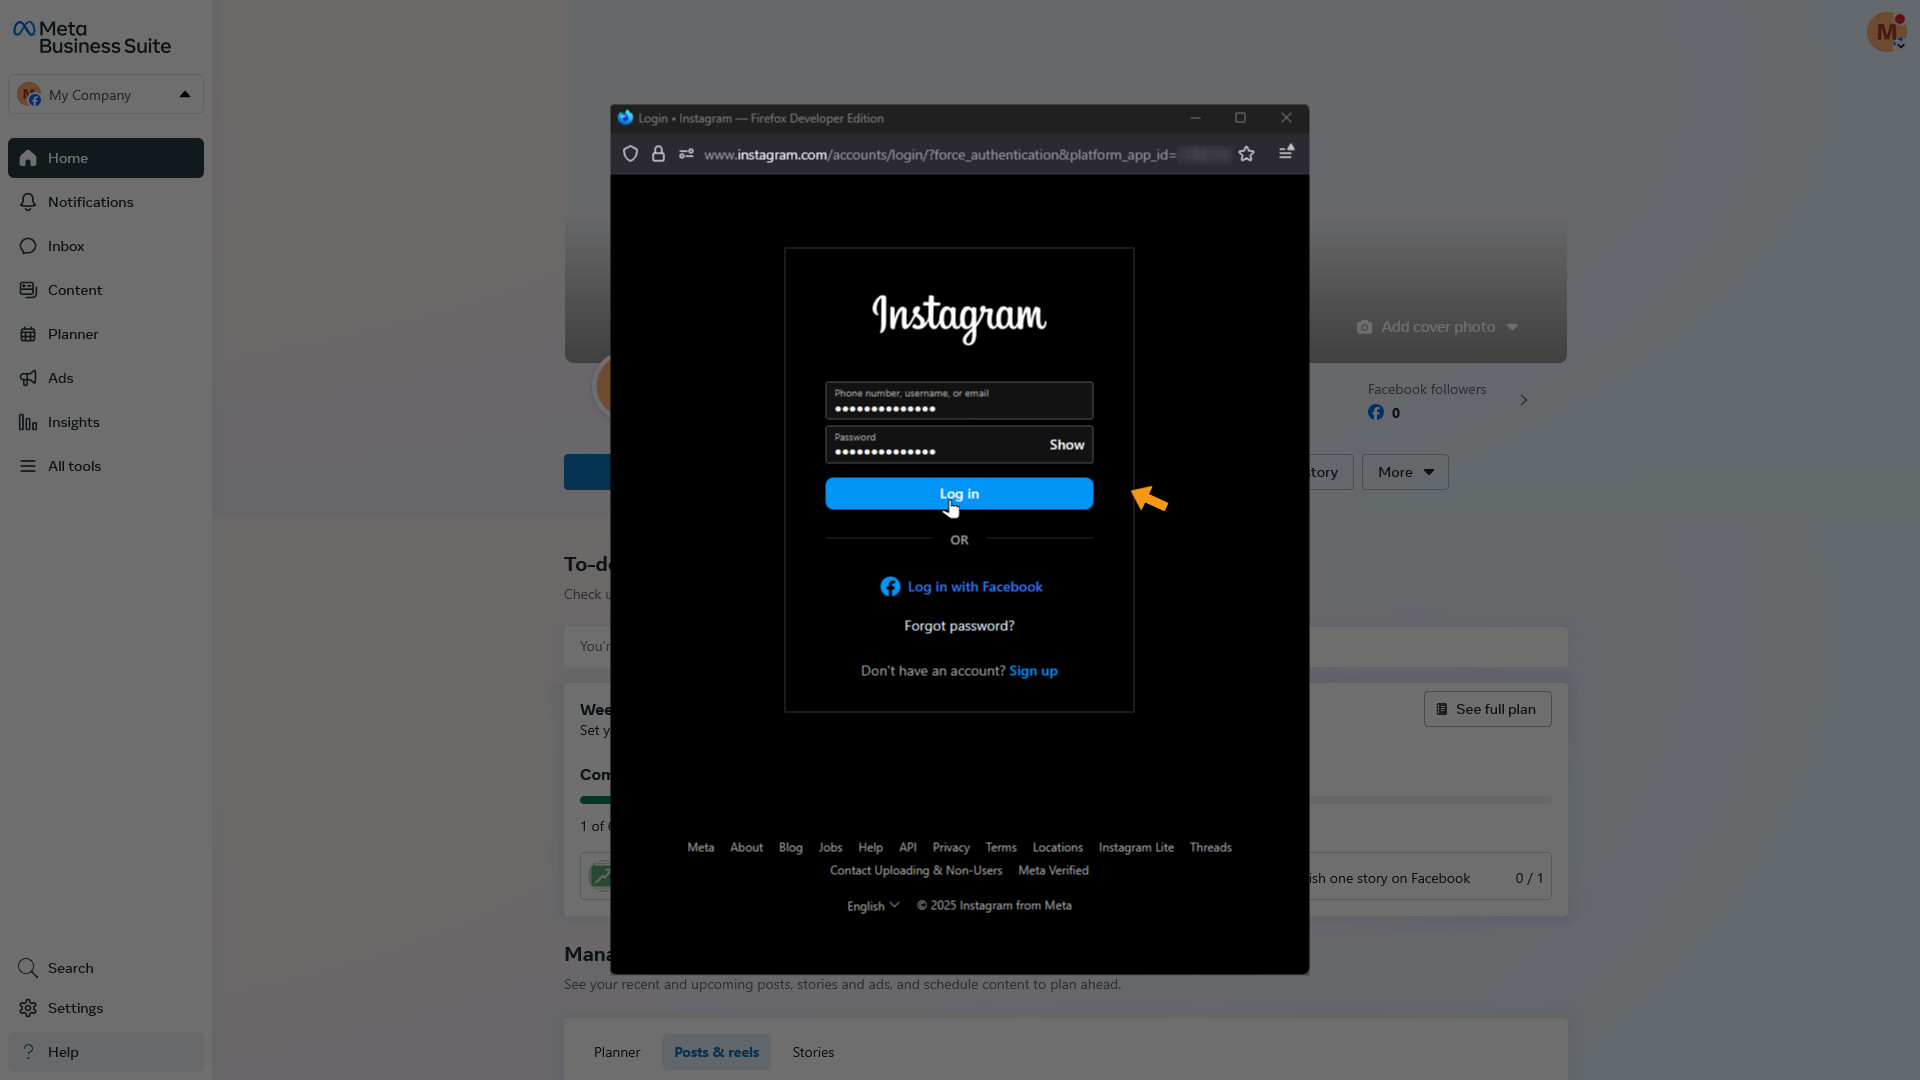Choose Log in with Facebook
The image size is (1920, 1080).
point(961,587)
